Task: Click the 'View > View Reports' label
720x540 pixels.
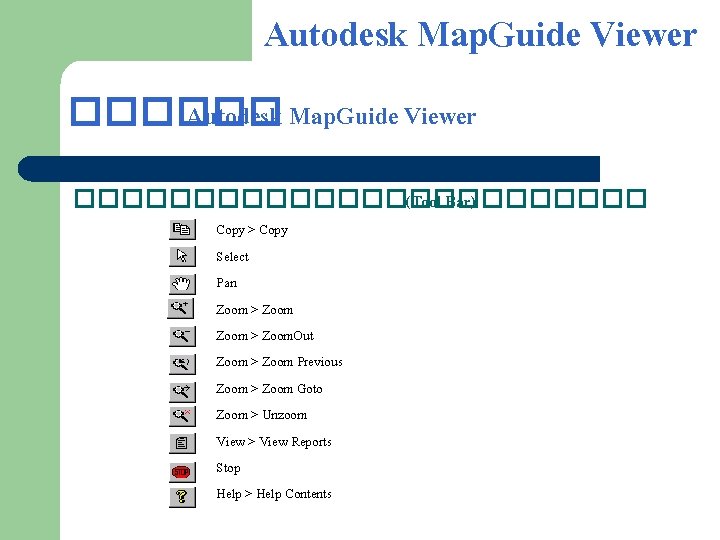Action: pyautogui.click(x=274, y=442)
